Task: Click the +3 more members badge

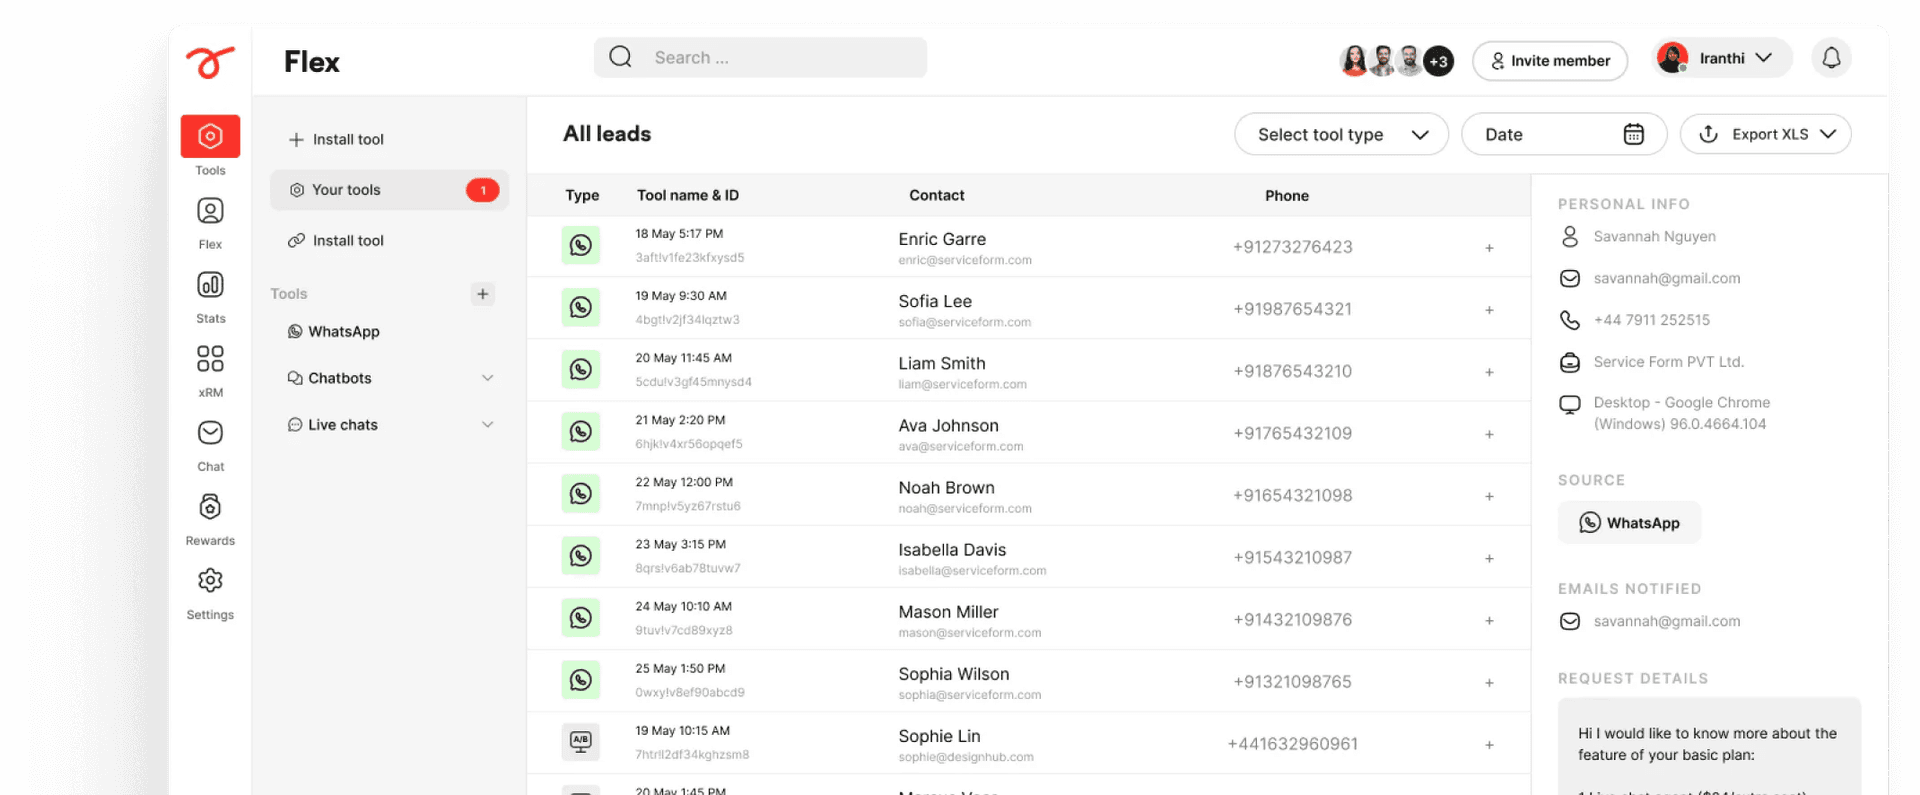Action: pyautogui.click(x=1438, y=61)
